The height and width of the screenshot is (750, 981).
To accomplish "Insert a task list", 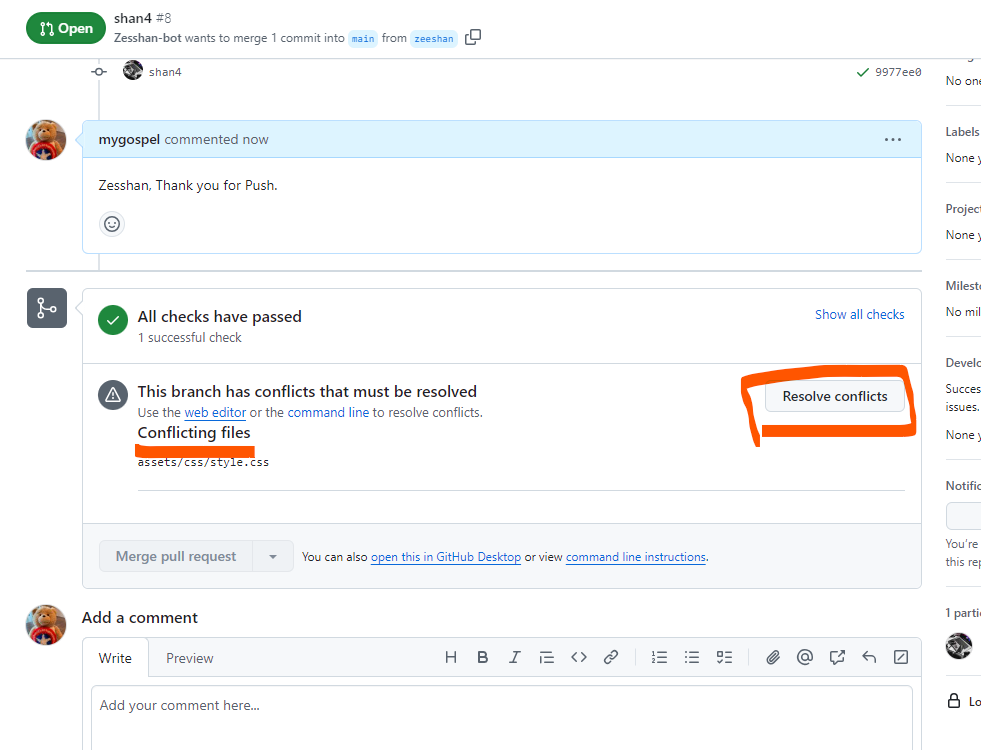I will [724, 657].
